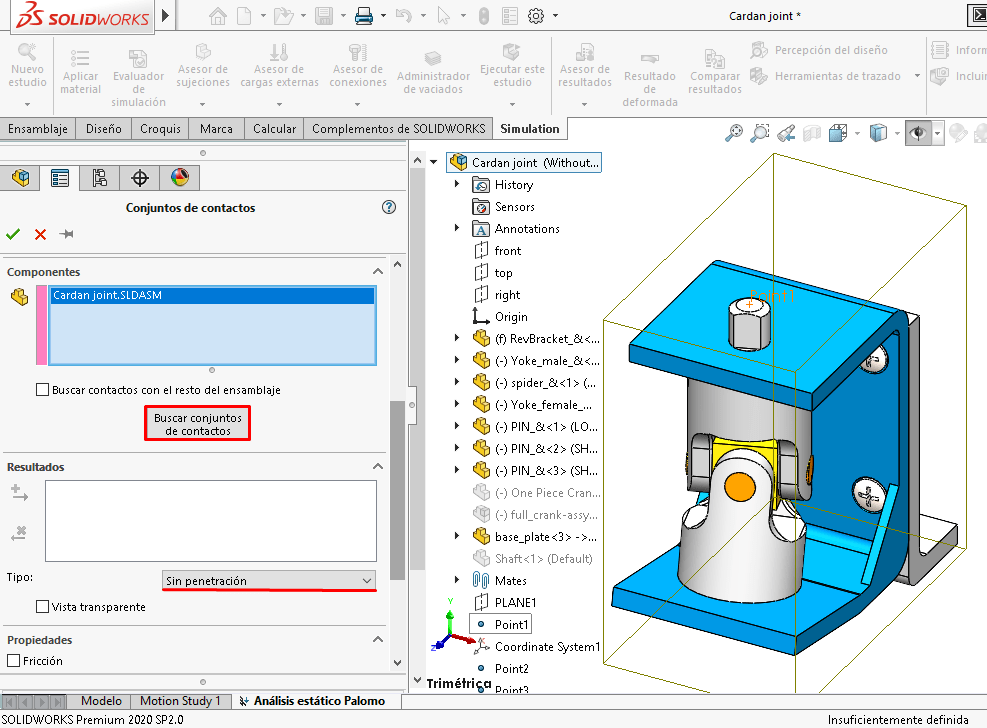Expand the Mates folder node

point(457,580)
